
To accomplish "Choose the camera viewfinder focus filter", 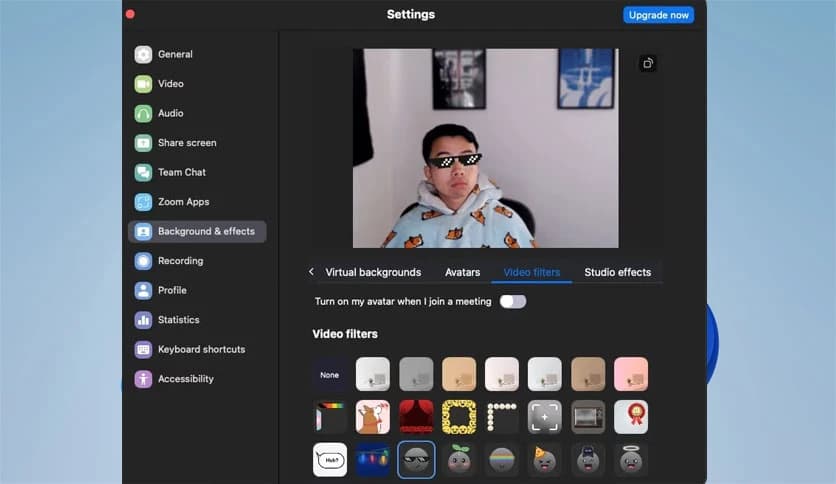I will pos(544,417).
